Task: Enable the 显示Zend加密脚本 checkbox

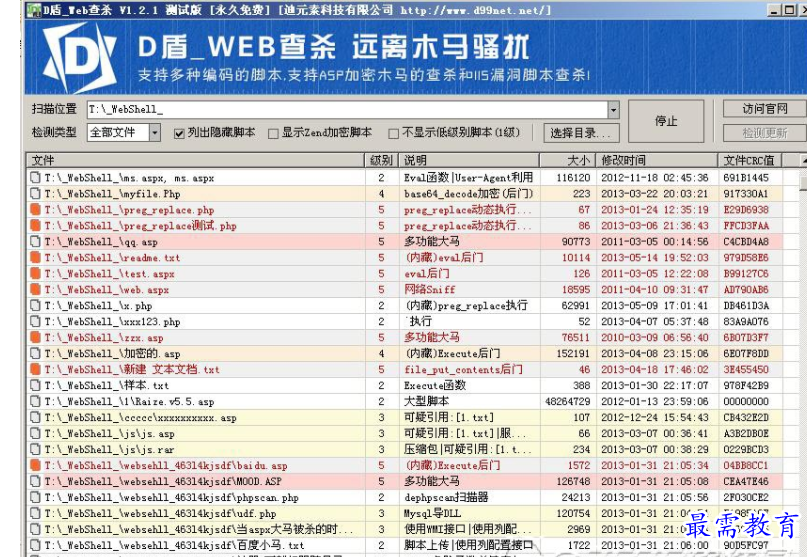Action: click(273, 133)
